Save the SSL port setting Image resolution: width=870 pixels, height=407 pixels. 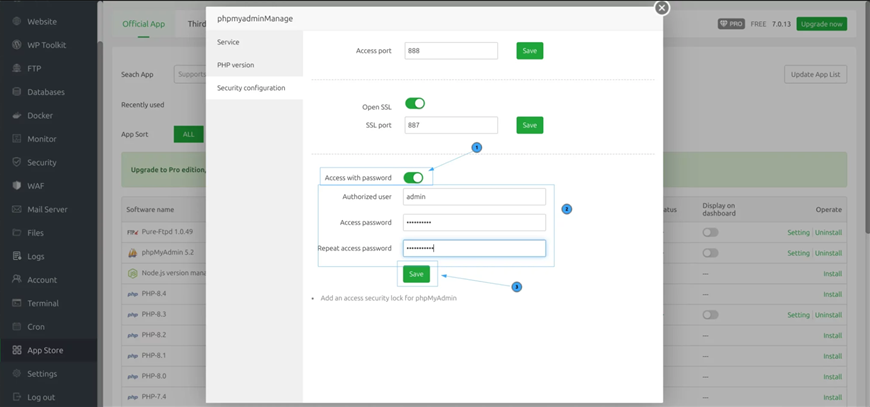point(529,125)
